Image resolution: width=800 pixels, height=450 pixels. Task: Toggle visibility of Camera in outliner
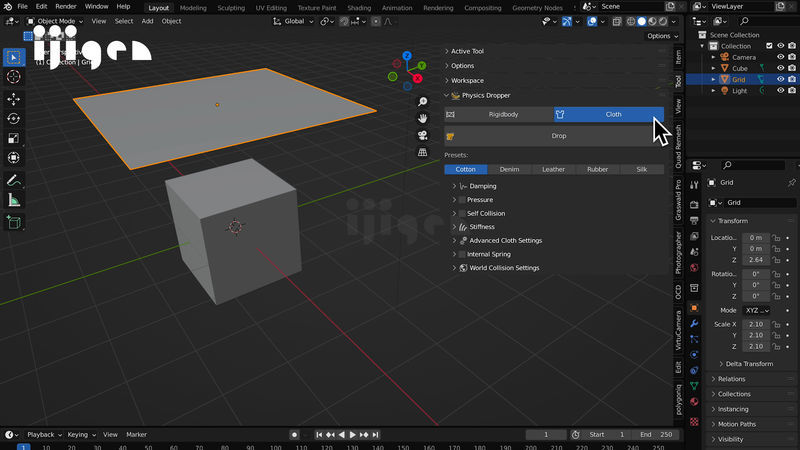click(x=781, y=57)
